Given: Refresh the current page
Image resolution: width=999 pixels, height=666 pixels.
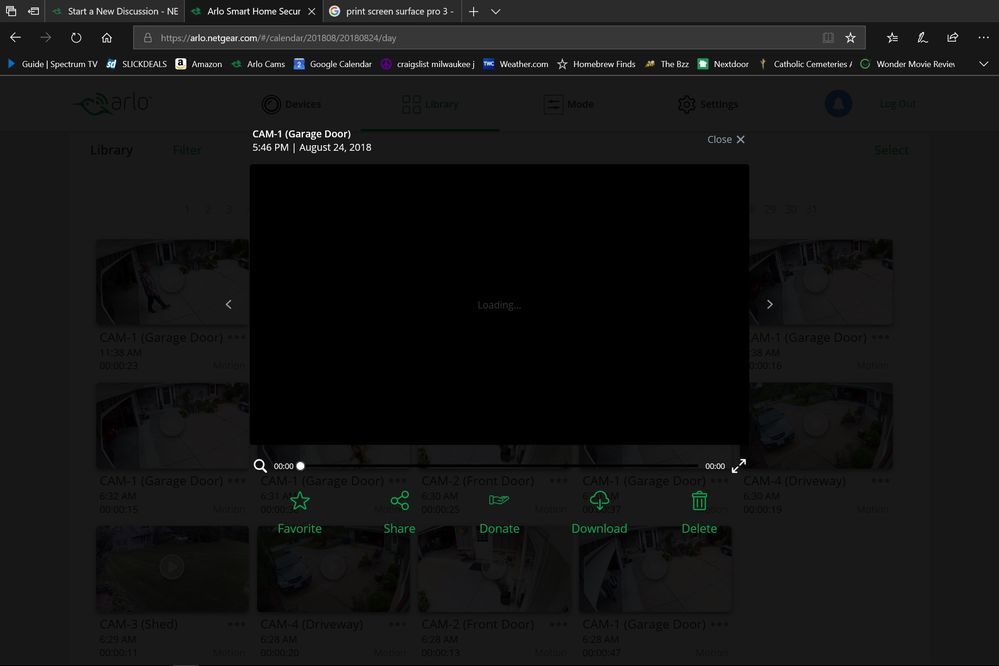Looking at the screenshot, I should pyautogui.click(x=76, y=38).
